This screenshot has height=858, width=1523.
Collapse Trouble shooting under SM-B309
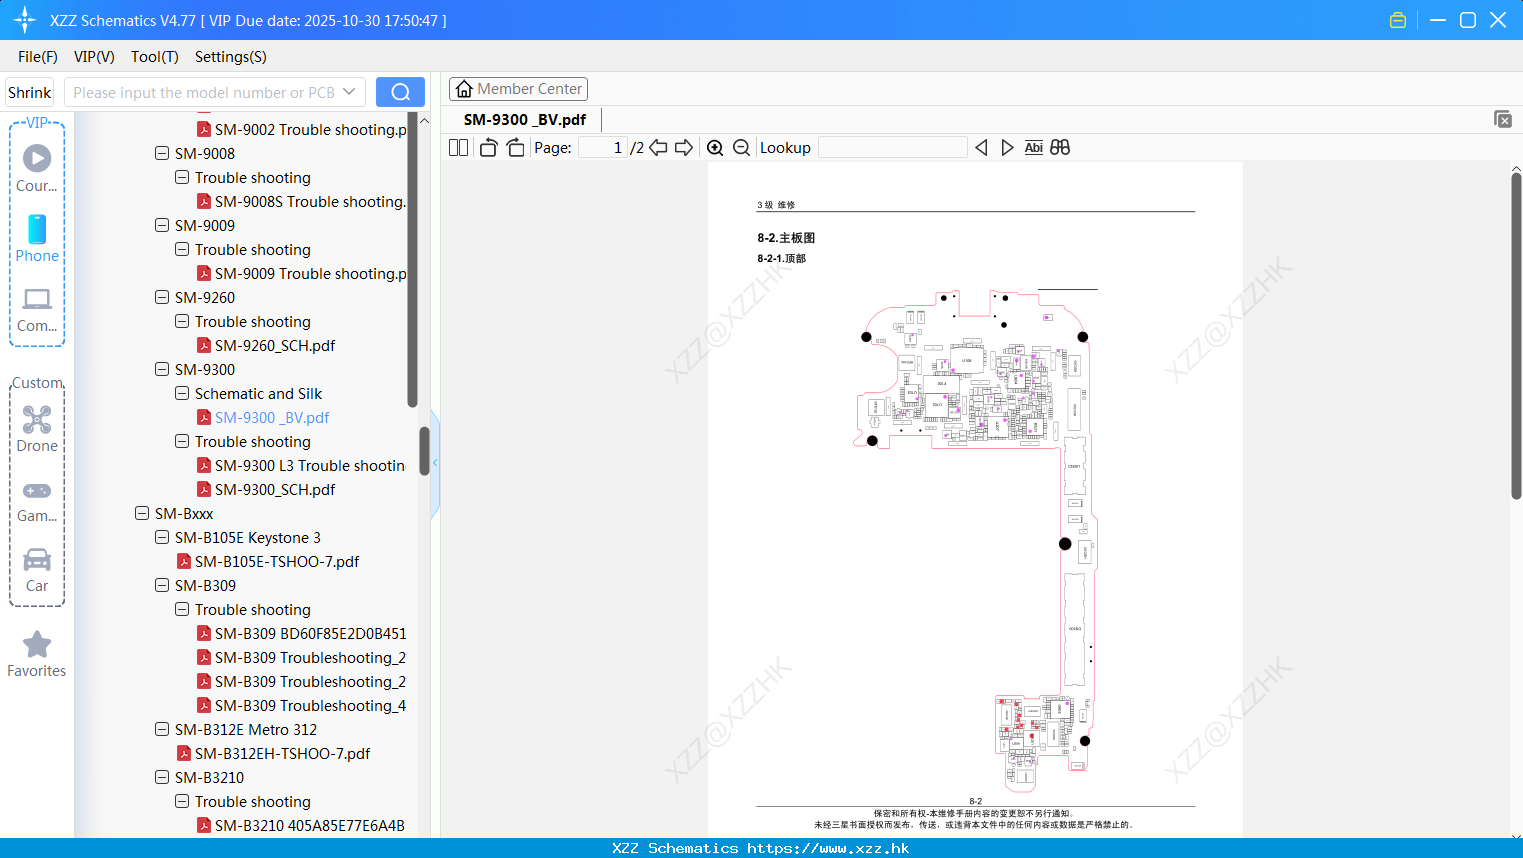pyautogui.click(x=182, y=609)
